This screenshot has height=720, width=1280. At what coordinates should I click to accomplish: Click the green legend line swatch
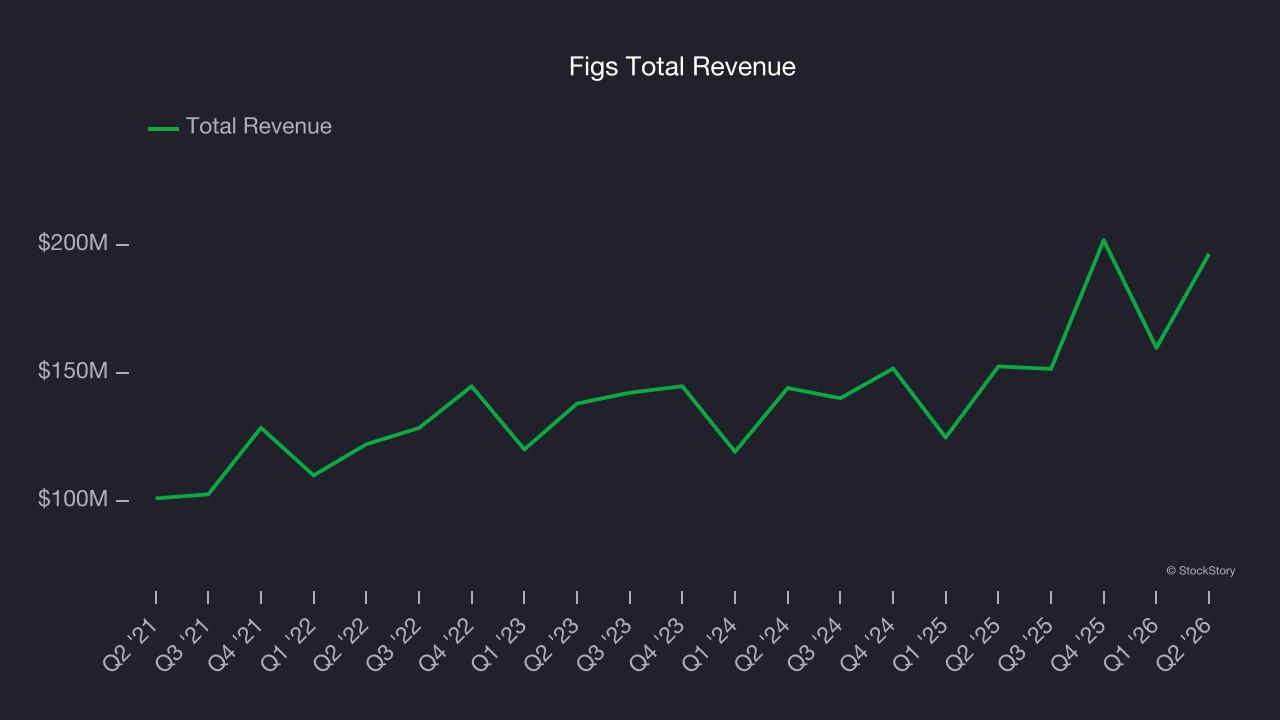(x=163, y=128)
